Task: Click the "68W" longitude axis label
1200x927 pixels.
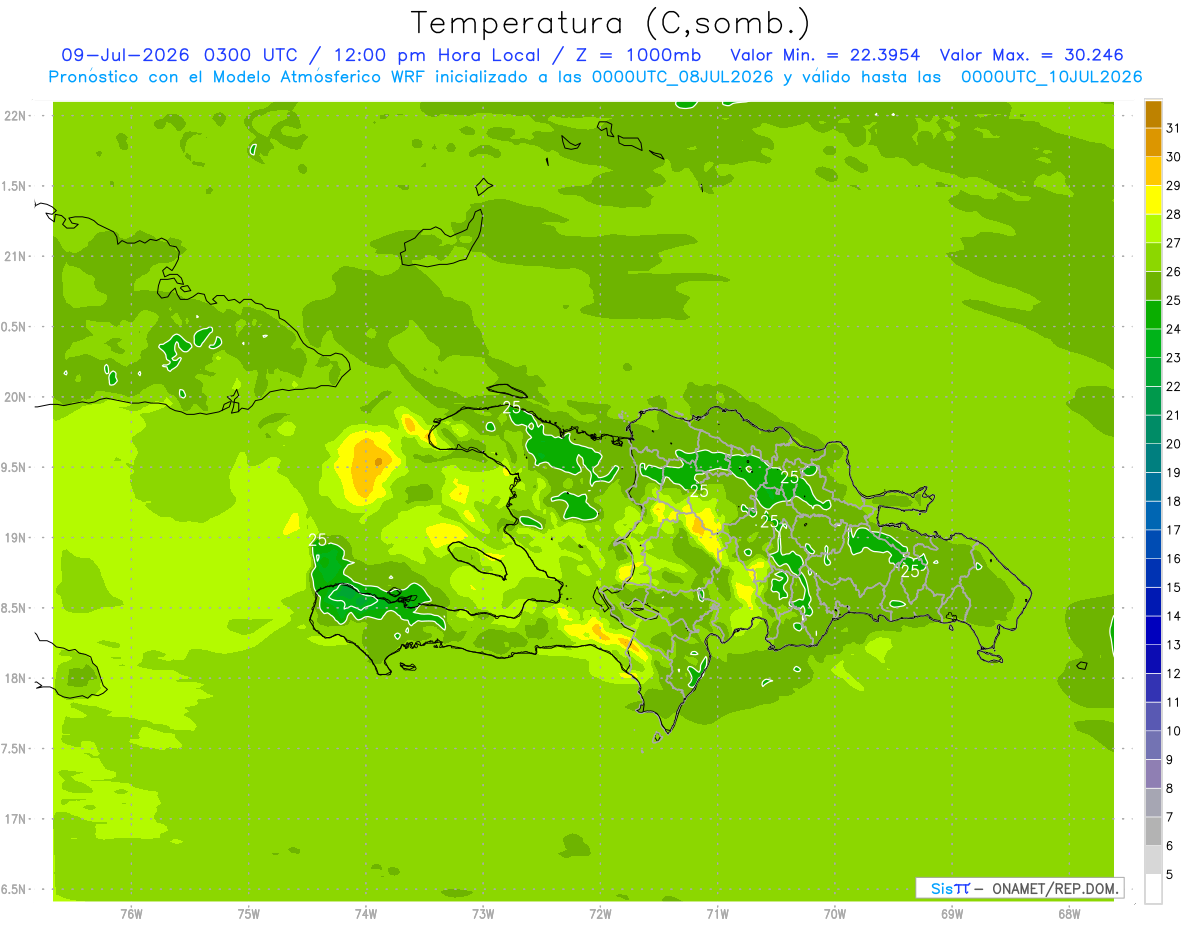Action: (x=1069, y=914)
